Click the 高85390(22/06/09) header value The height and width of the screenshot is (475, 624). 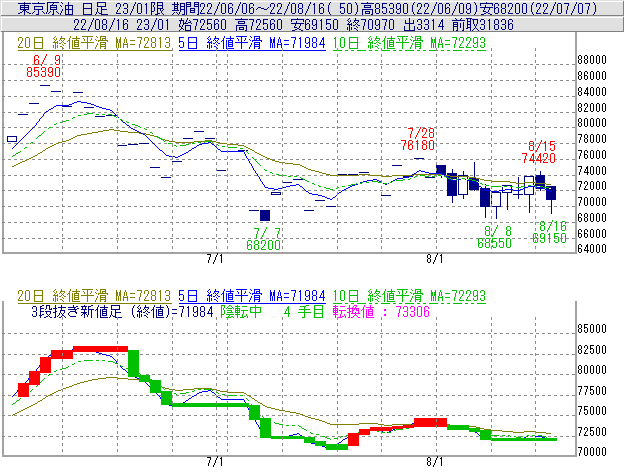(x=420, y=8)
